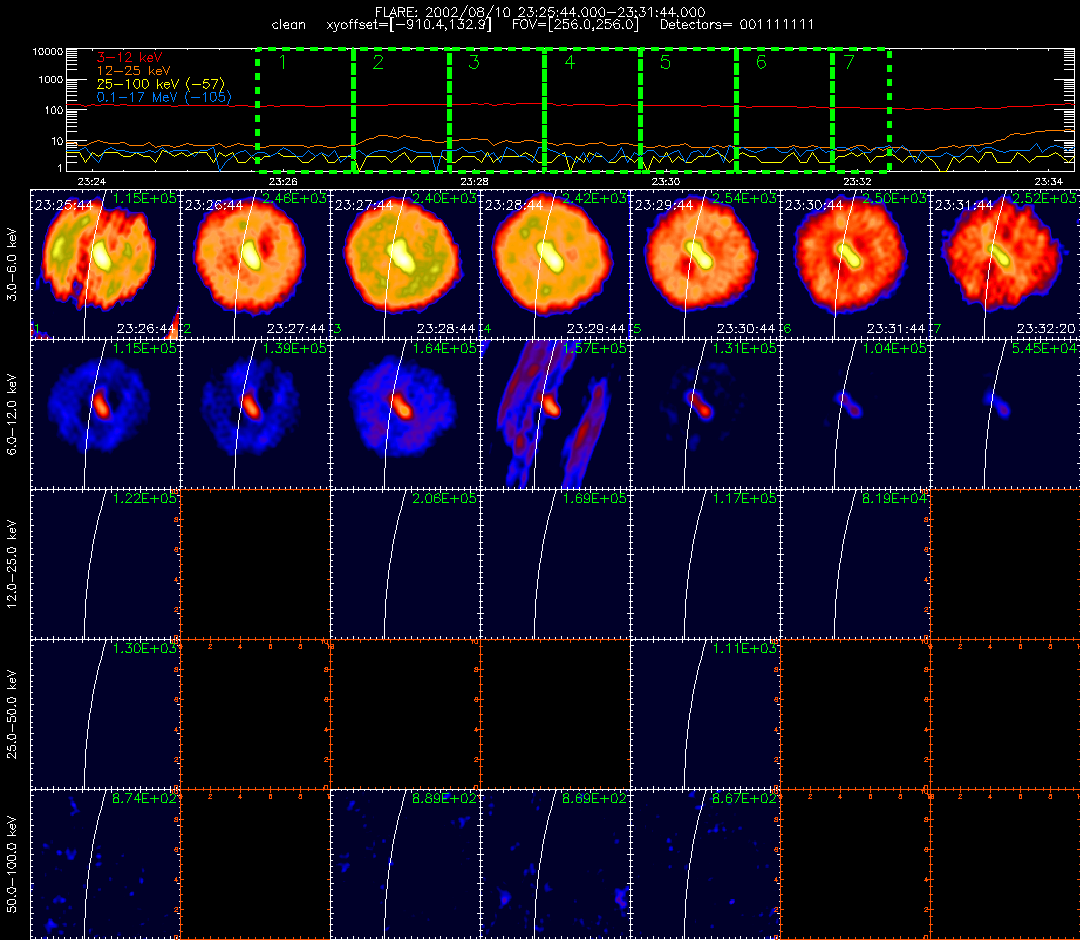Open the 6.0-12.0 keV image labeled 5.45E+04
Viewport: 1080px width, 940px height.
click(x=1006, y=415)
